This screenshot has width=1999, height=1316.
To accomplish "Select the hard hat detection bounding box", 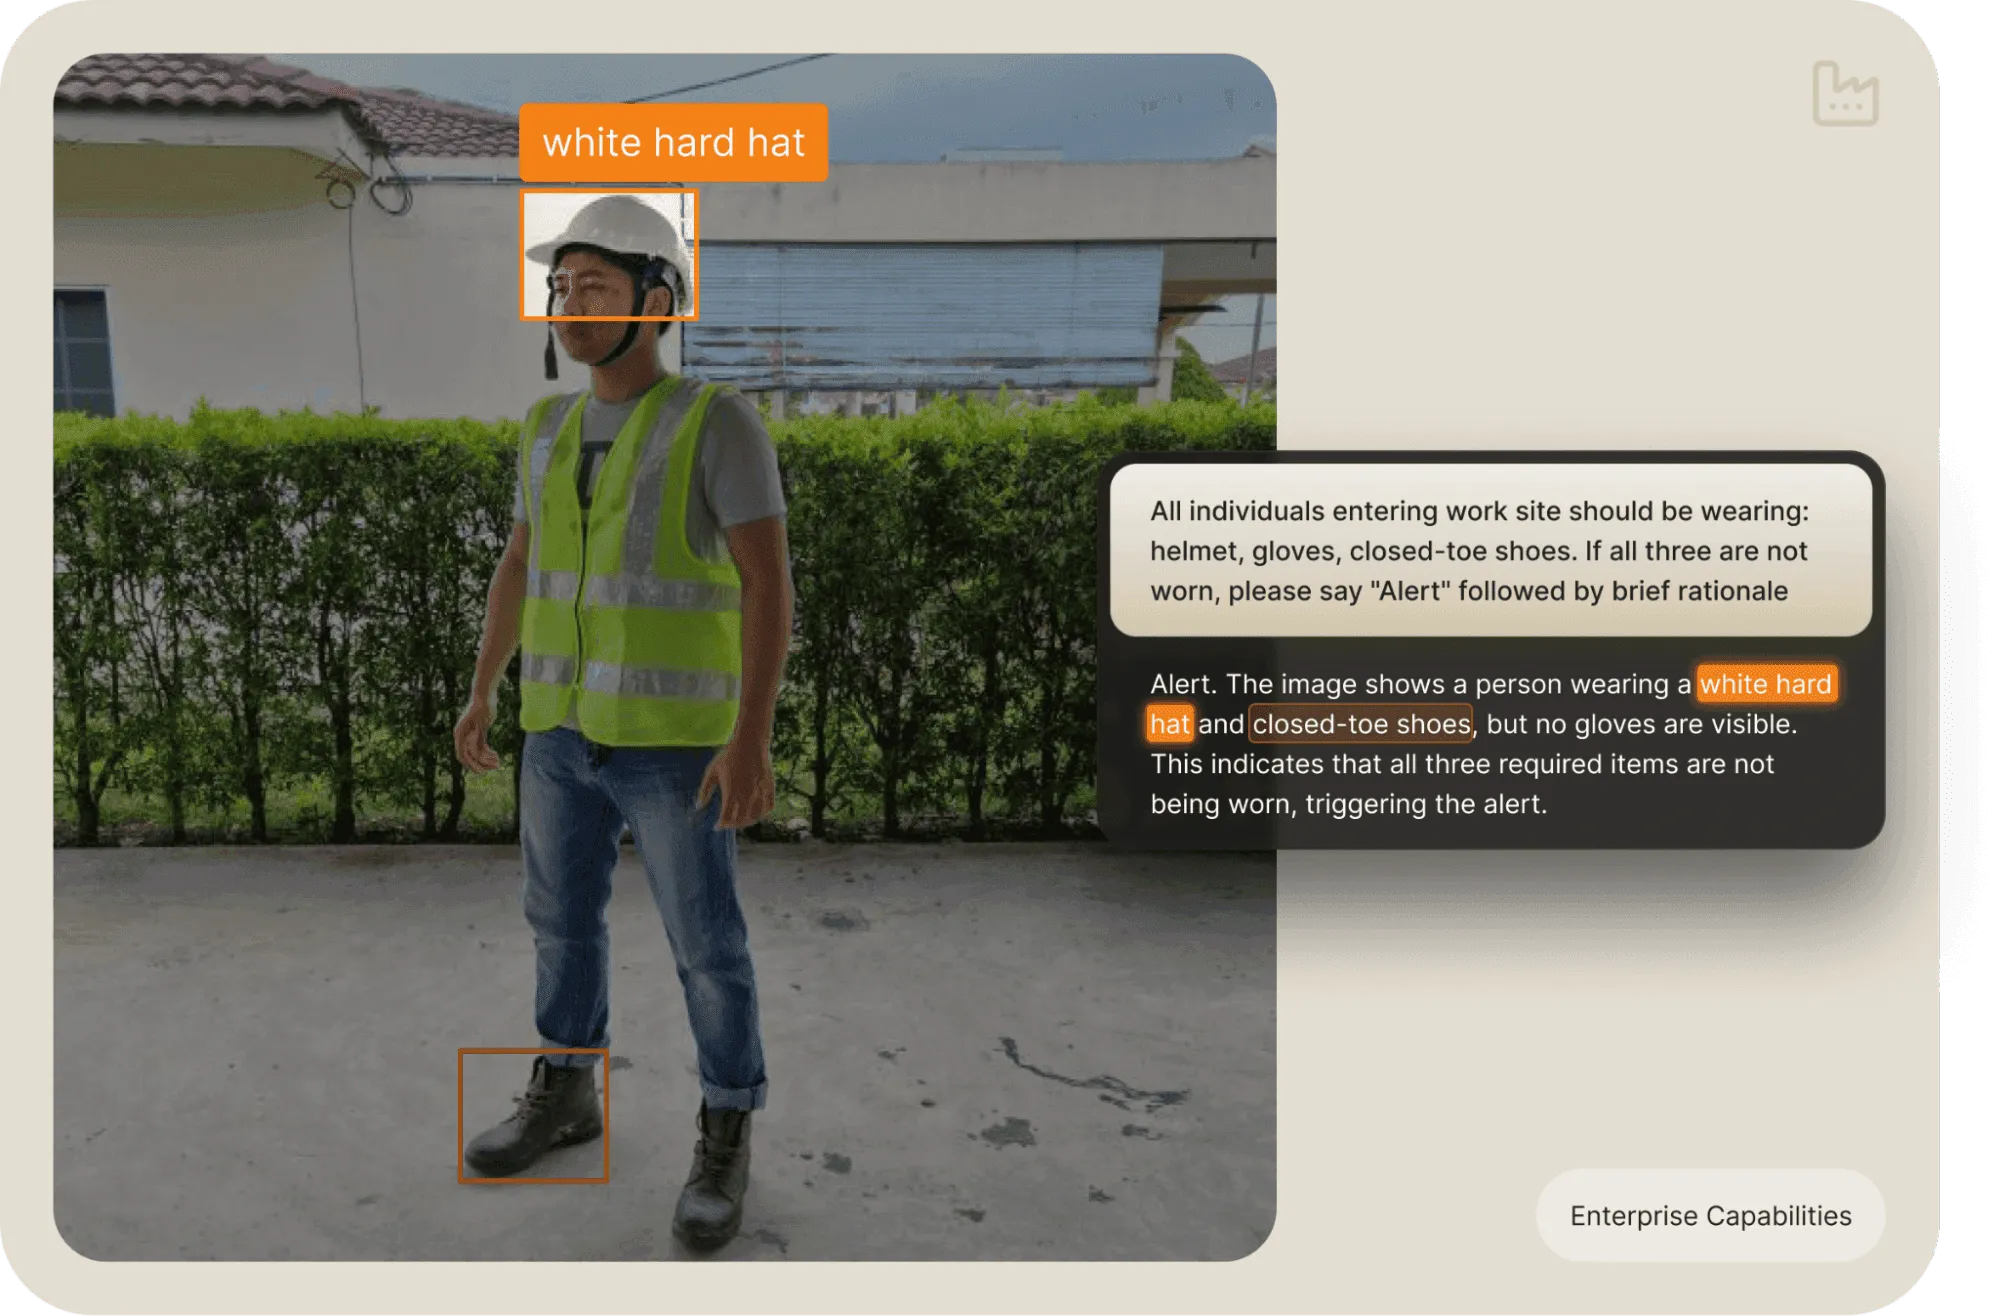I will [x=608, y=255].
